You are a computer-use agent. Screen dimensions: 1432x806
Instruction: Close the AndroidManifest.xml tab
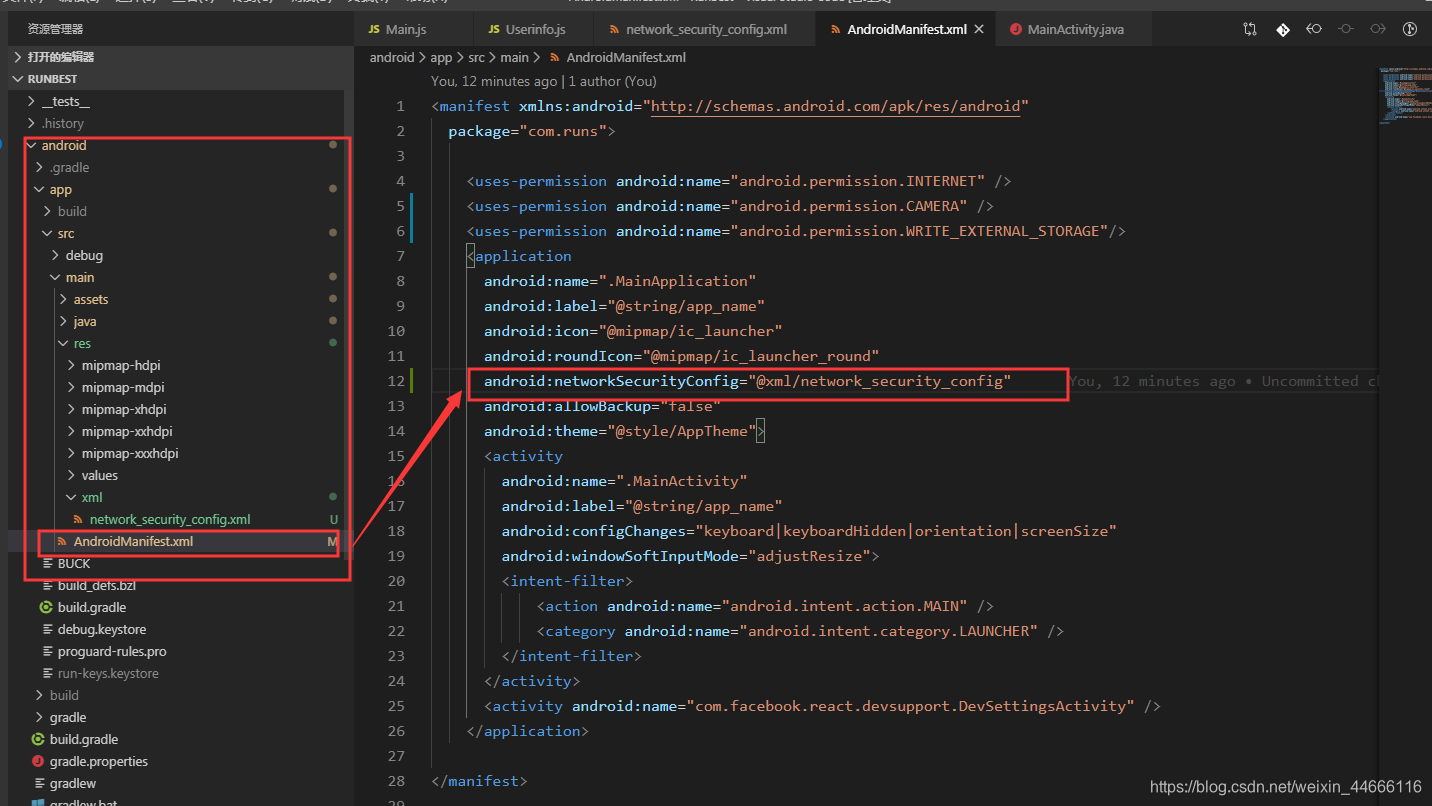[979, 30]
